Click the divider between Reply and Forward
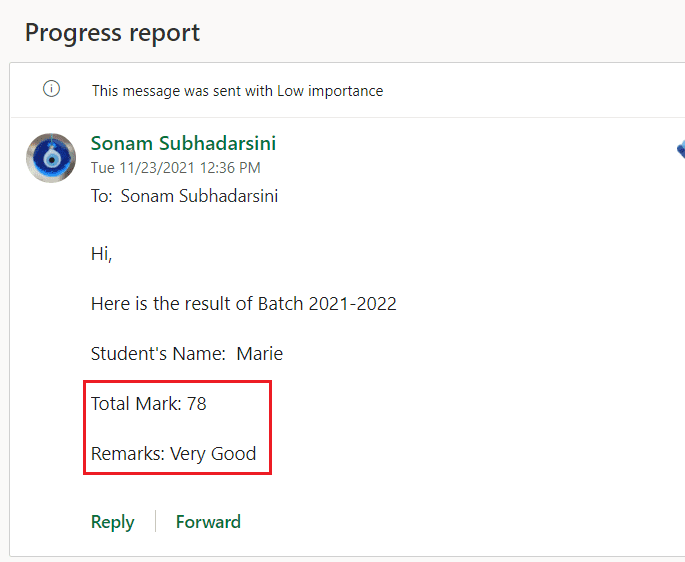The height and width of the screenshot is (562, 685). (x=156, y=521)
